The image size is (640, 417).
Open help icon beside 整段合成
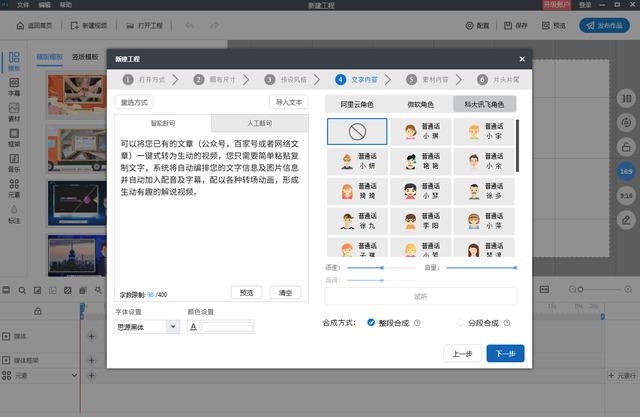pyautogui.click(x=416, y=323)
